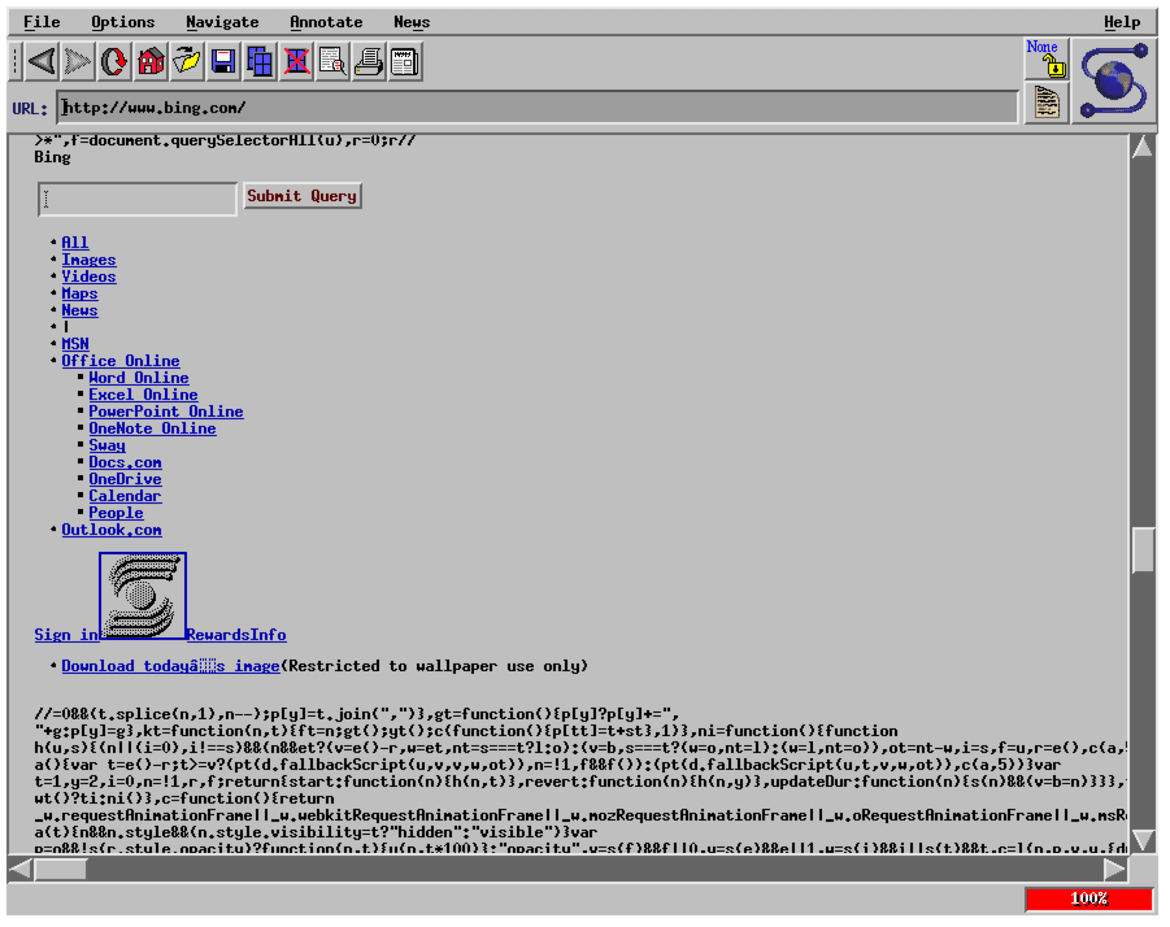This screenshot has height=927, width=1170.
Task: Open the Help menu
Action: [1122, 22]
